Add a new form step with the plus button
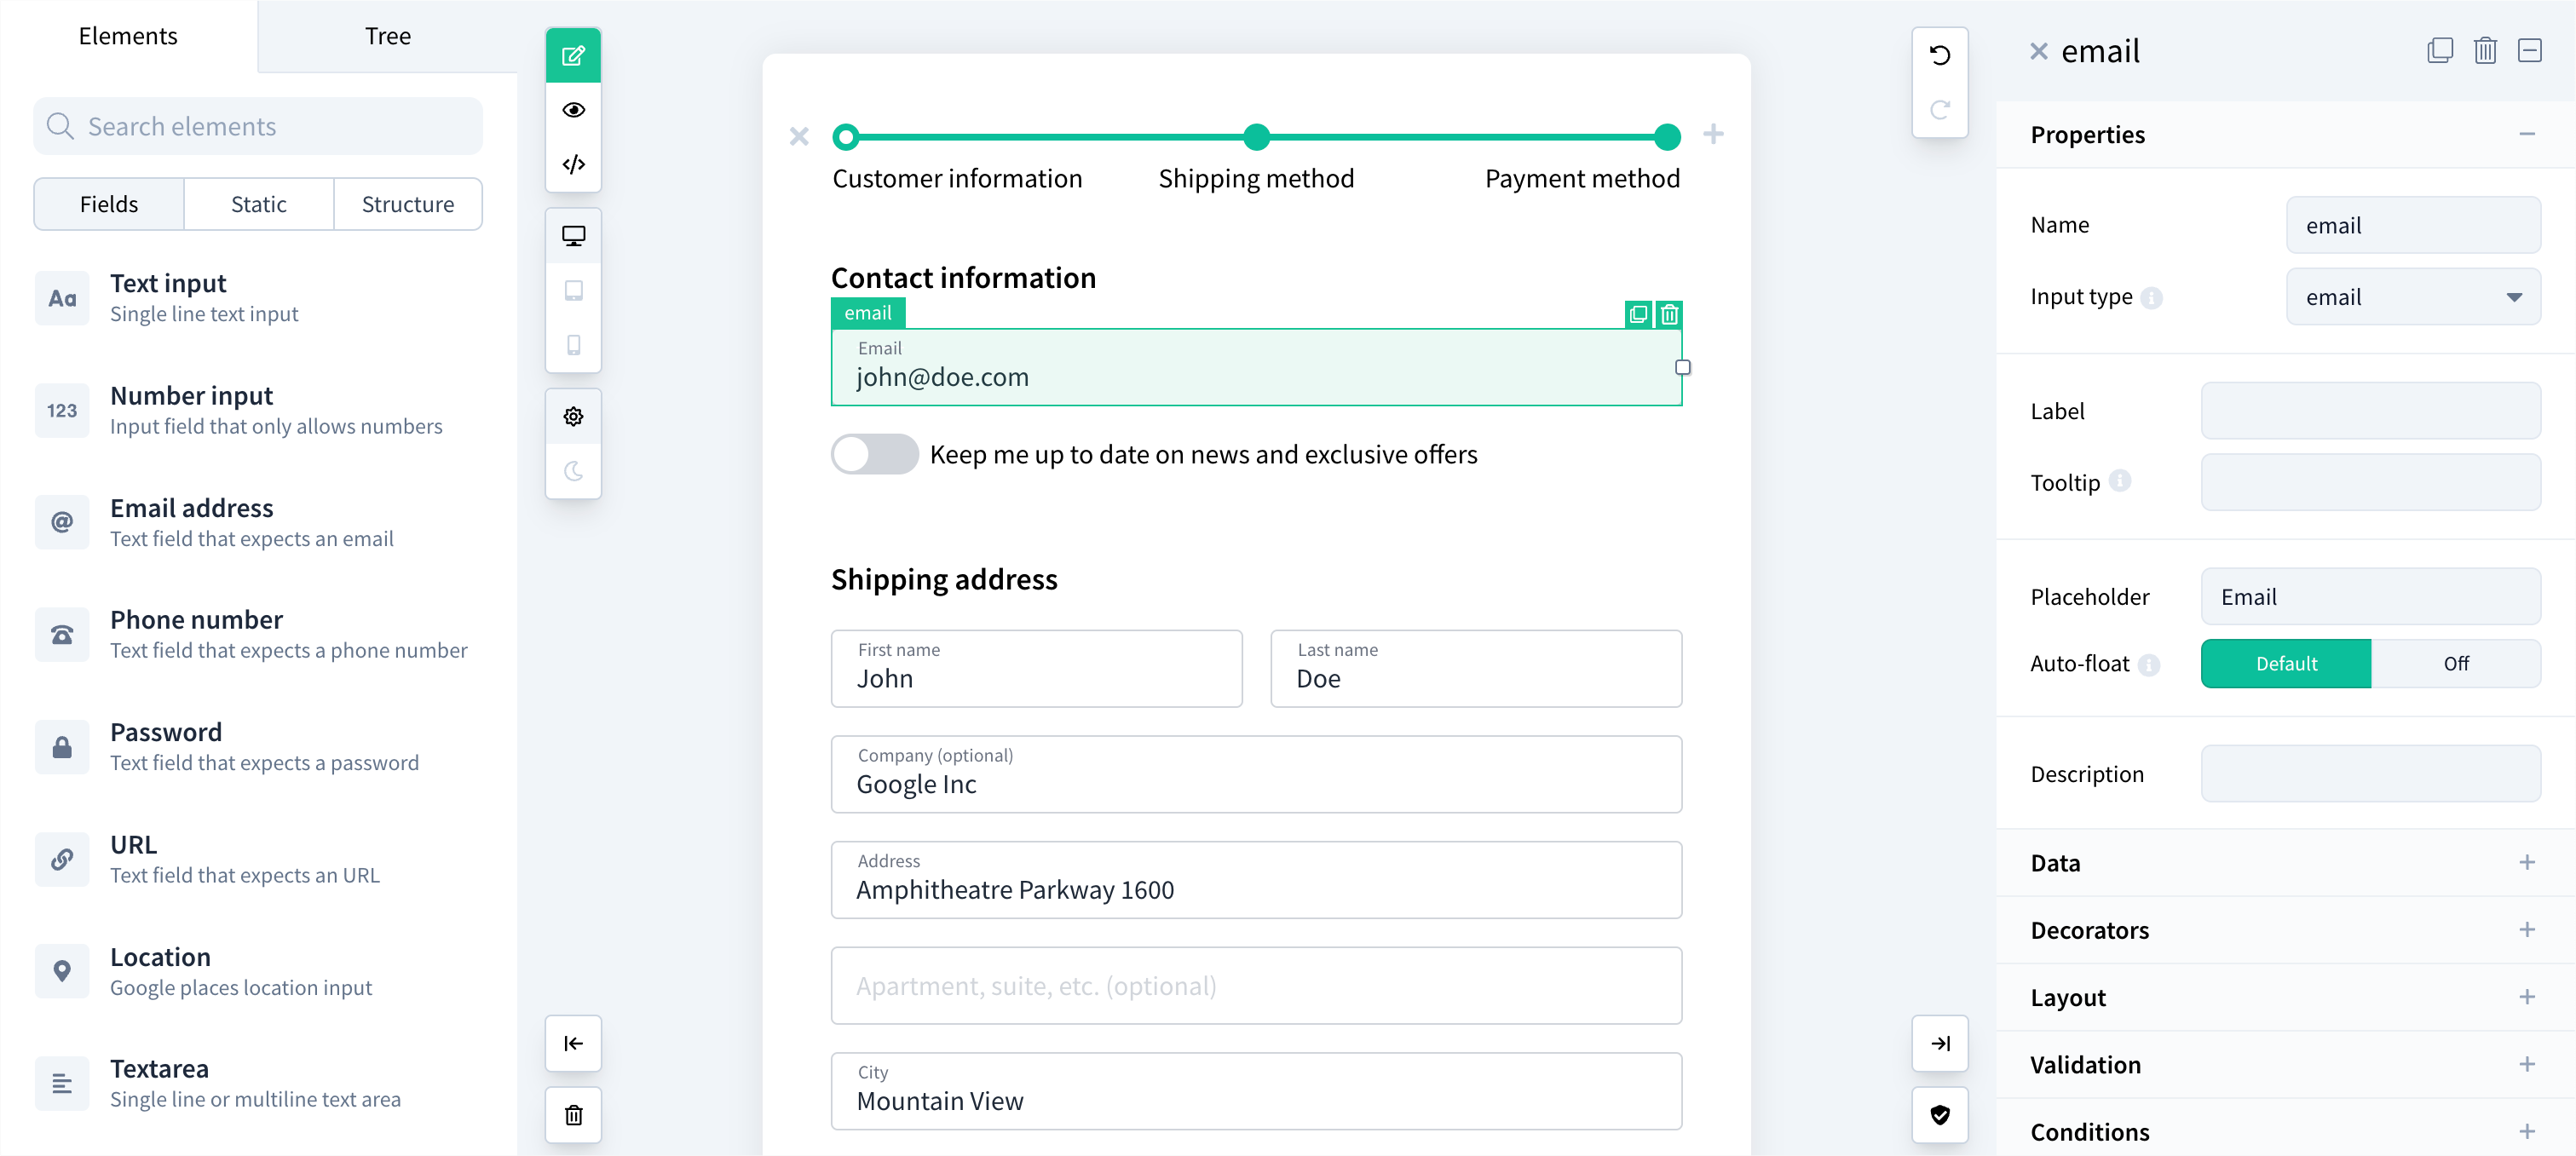The image size is (2576, 1156). tap(1713, 133)
